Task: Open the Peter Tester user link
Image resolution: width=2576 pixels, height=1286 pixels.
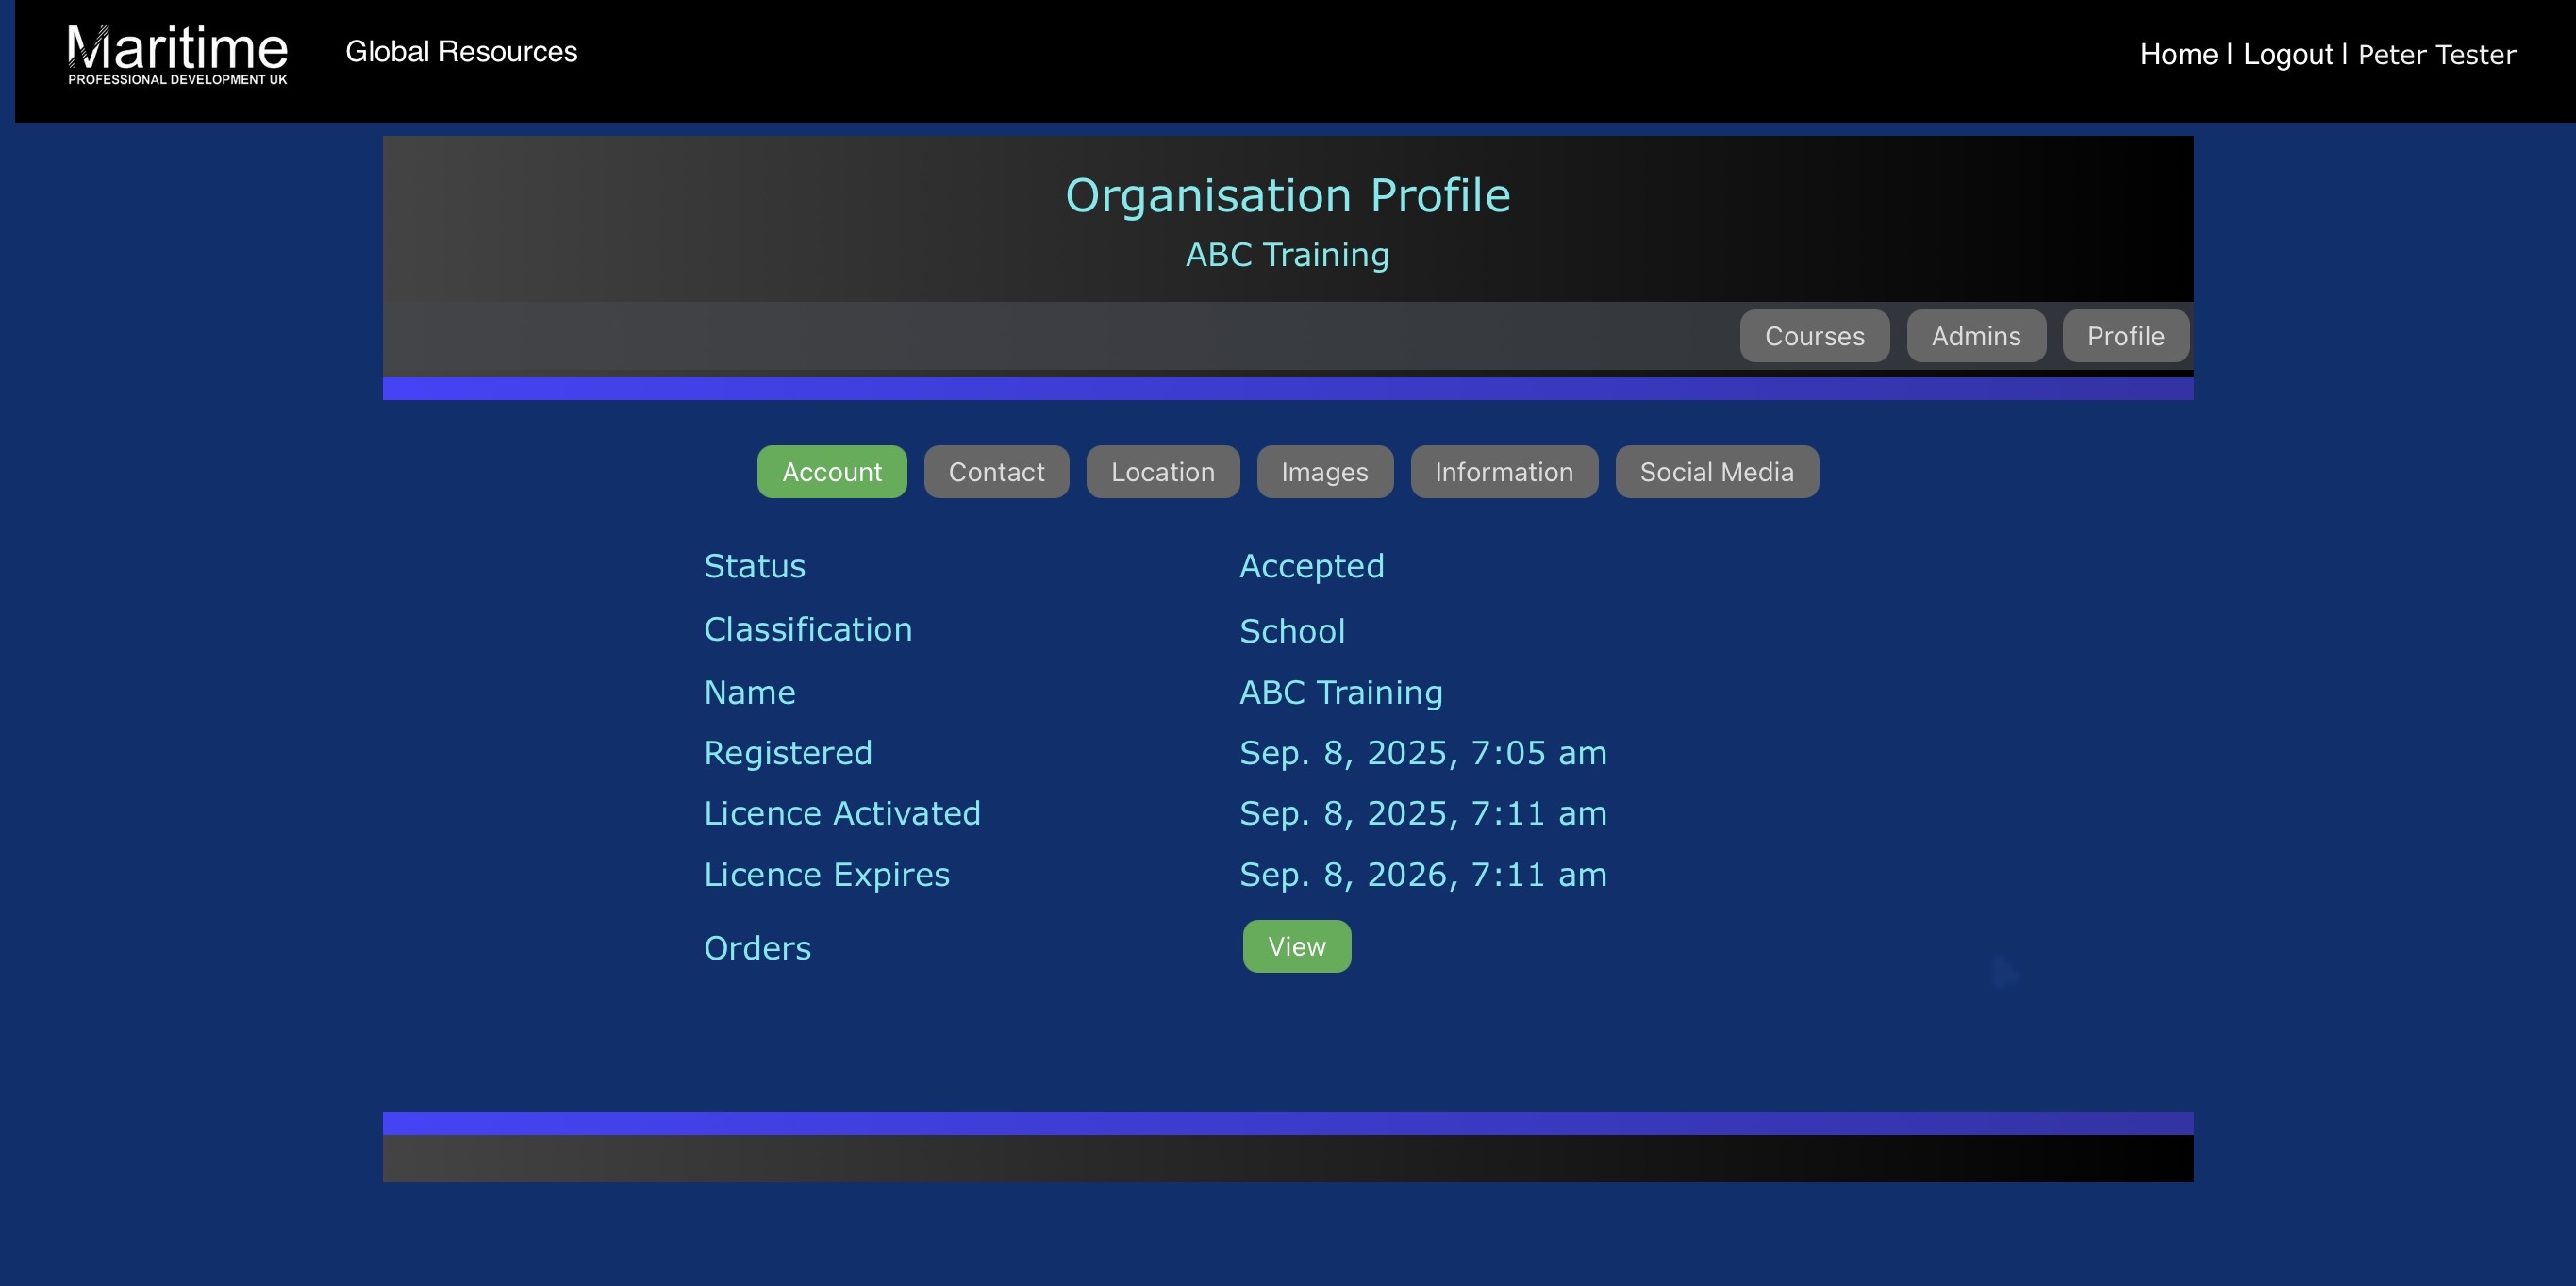Action: coord(2436,54)
